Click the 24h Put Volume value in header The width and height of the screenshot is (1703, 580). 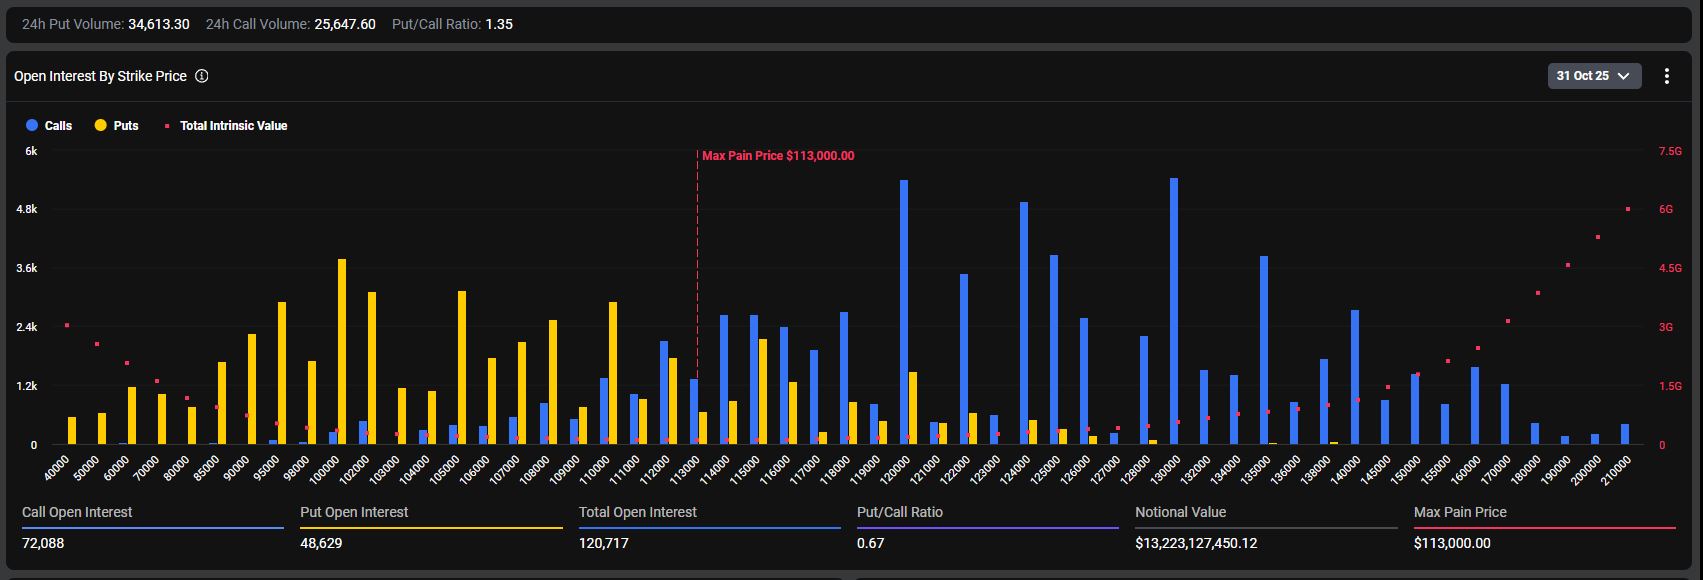point(158,24)
